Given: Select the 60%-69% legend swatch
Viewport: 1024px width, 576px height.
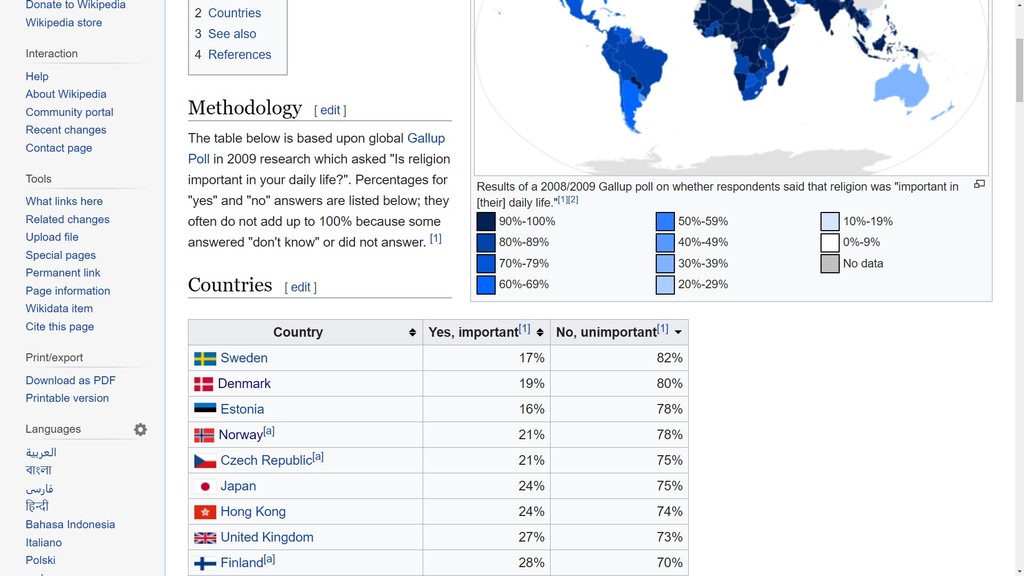Looking at the screenshot, I should [x=486, y=285].
